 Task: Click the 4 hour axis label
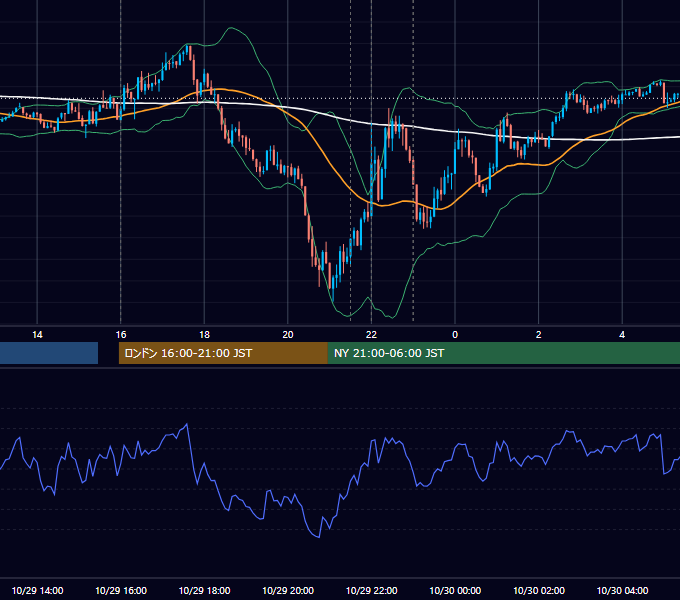click(622, 335)
